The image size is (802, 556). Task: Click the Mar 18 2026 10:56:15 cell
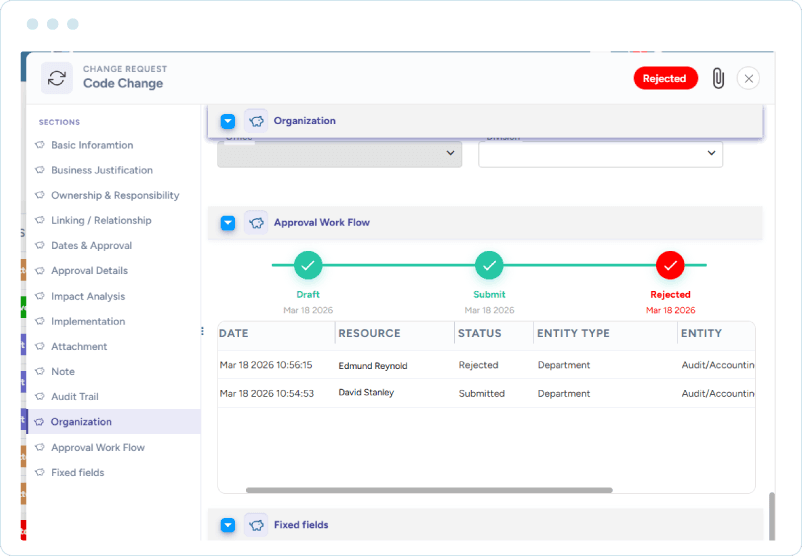266,365
